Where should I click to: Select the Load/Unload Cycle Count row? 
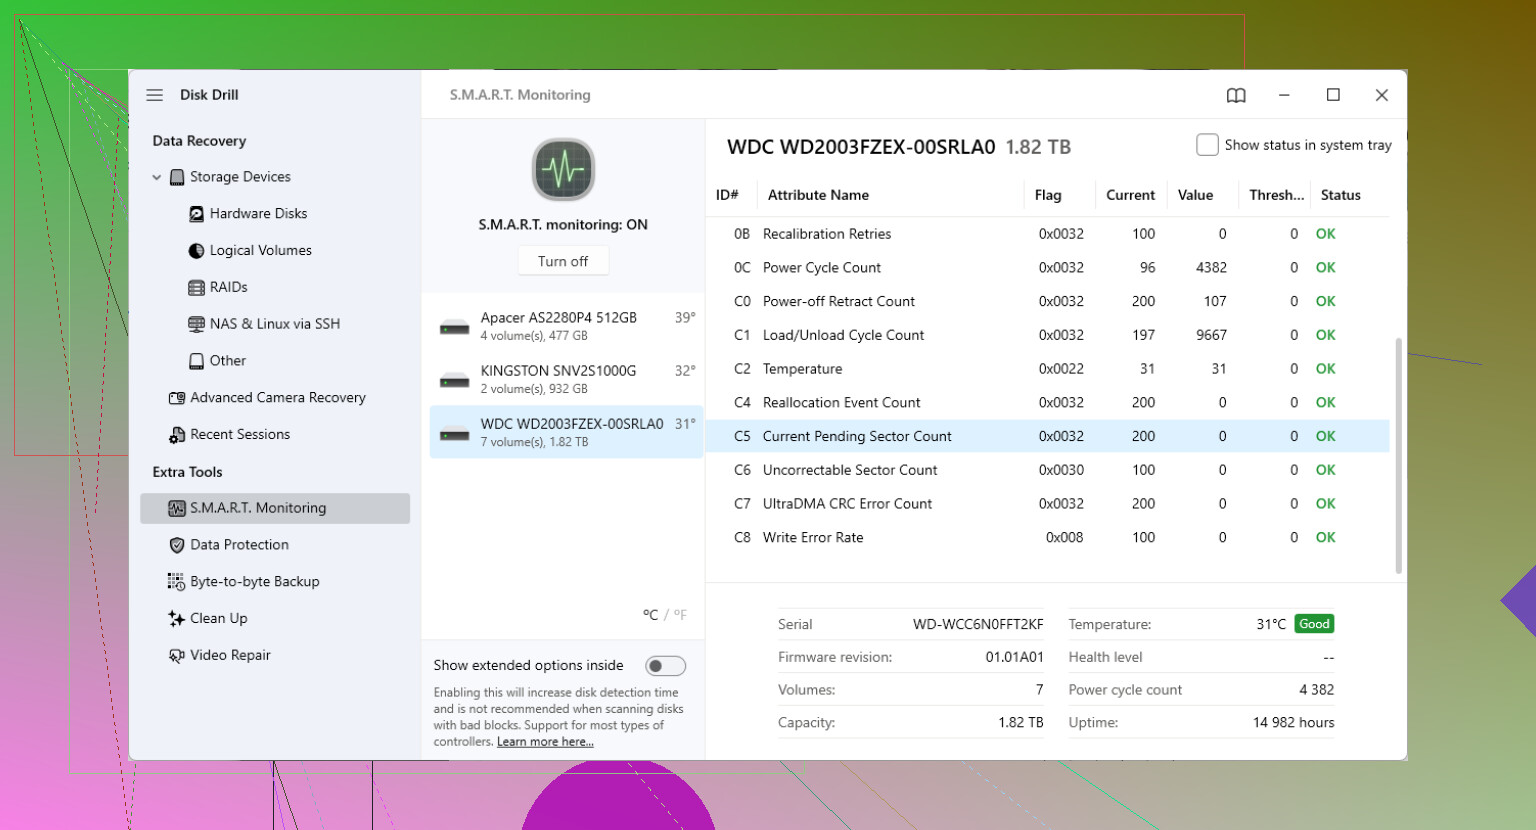pos(1048,335)
